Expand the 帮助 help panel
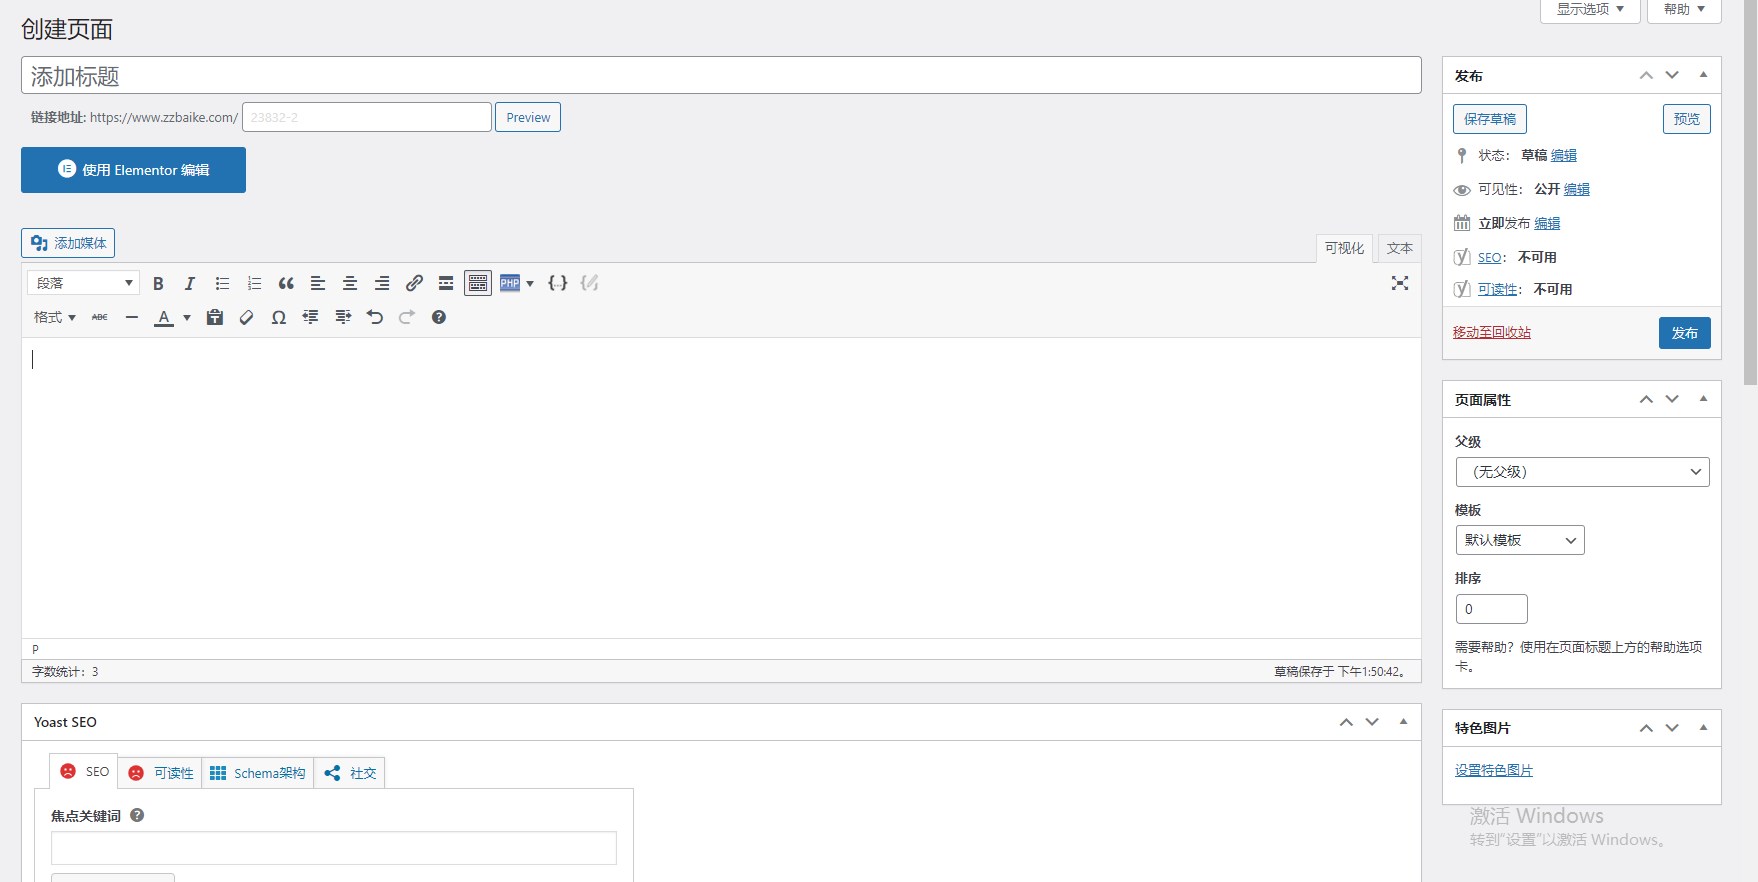Viewport: 1758px width, 882px height. coord(1684,9)
